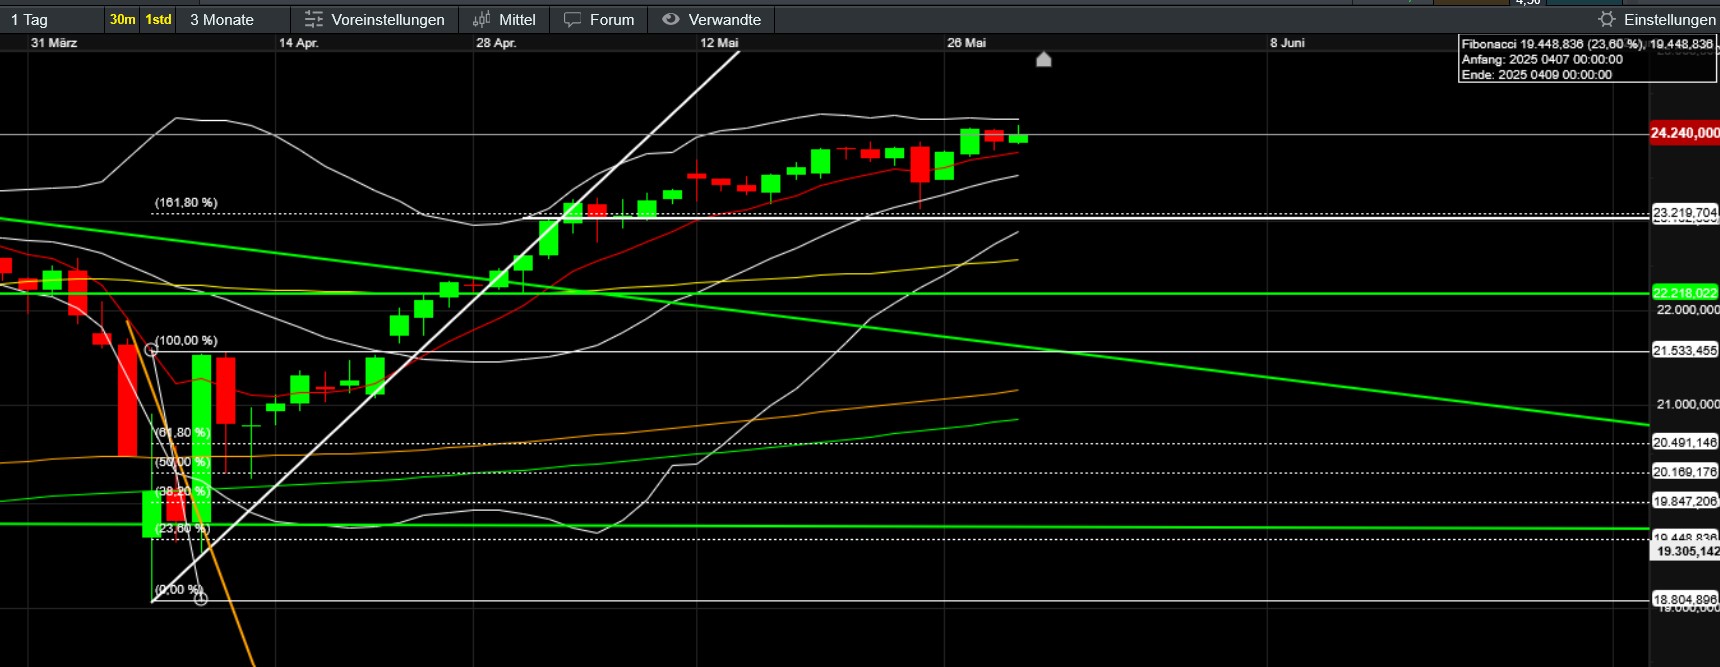Screen dimensions: 1720x667
Task: Click the Fibonacci info tooltip's top line
Action: pos(1587,44)
